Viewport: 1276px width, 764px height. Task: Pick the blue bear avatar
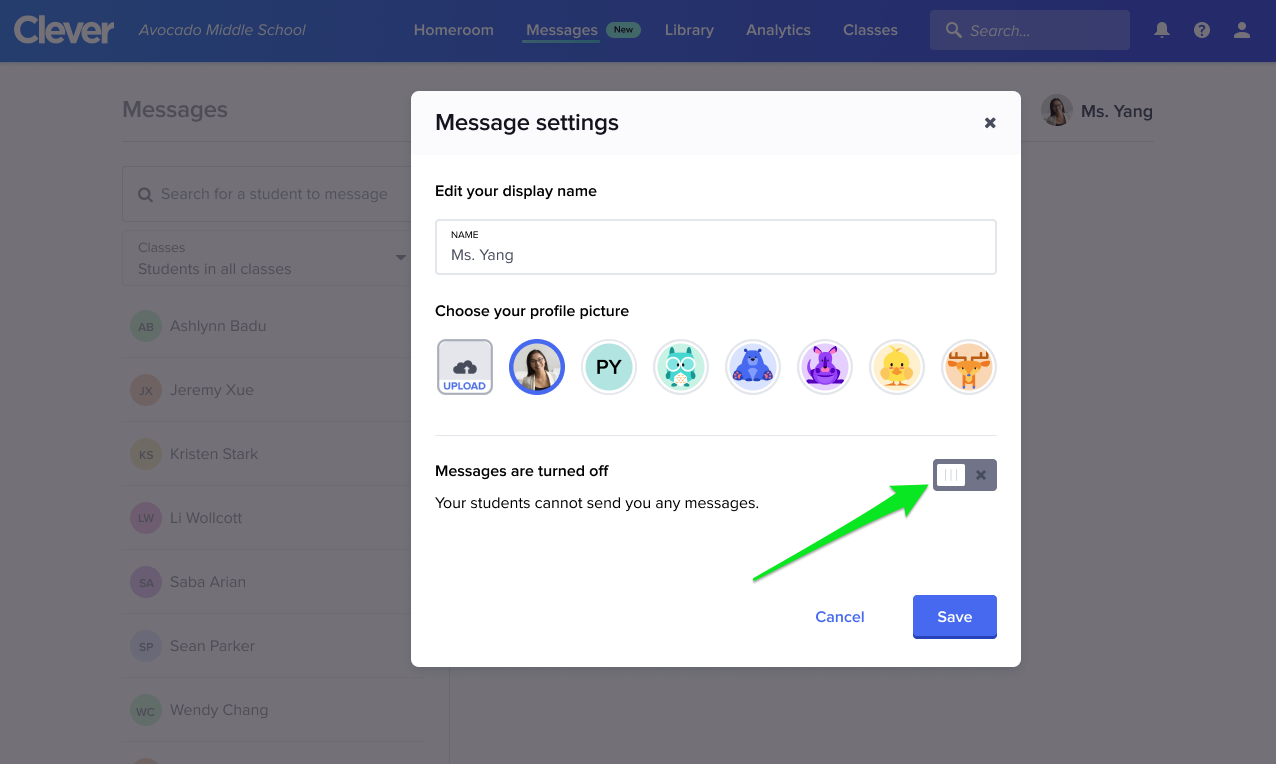tap(753, 367)
